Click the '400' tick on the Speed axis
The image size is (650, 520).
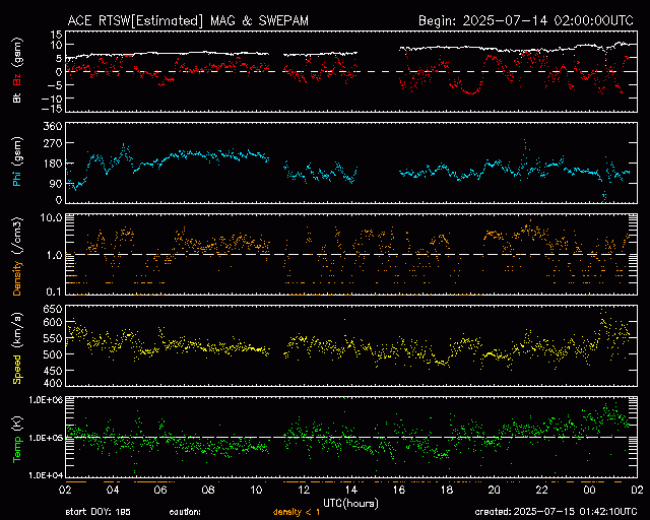pyautogui.click(x=53, y=383)
